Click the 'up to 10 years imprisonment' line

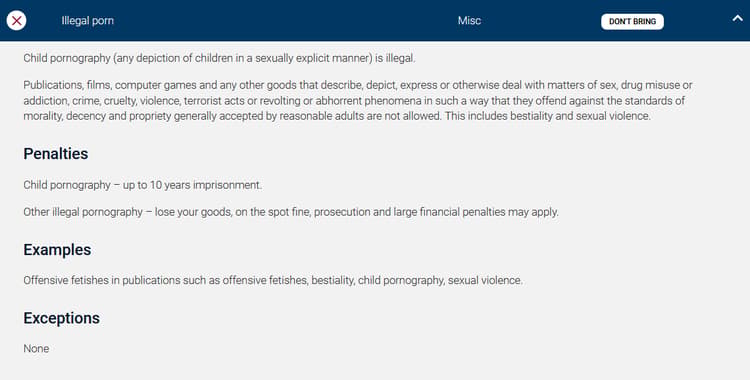click(143, 185)
